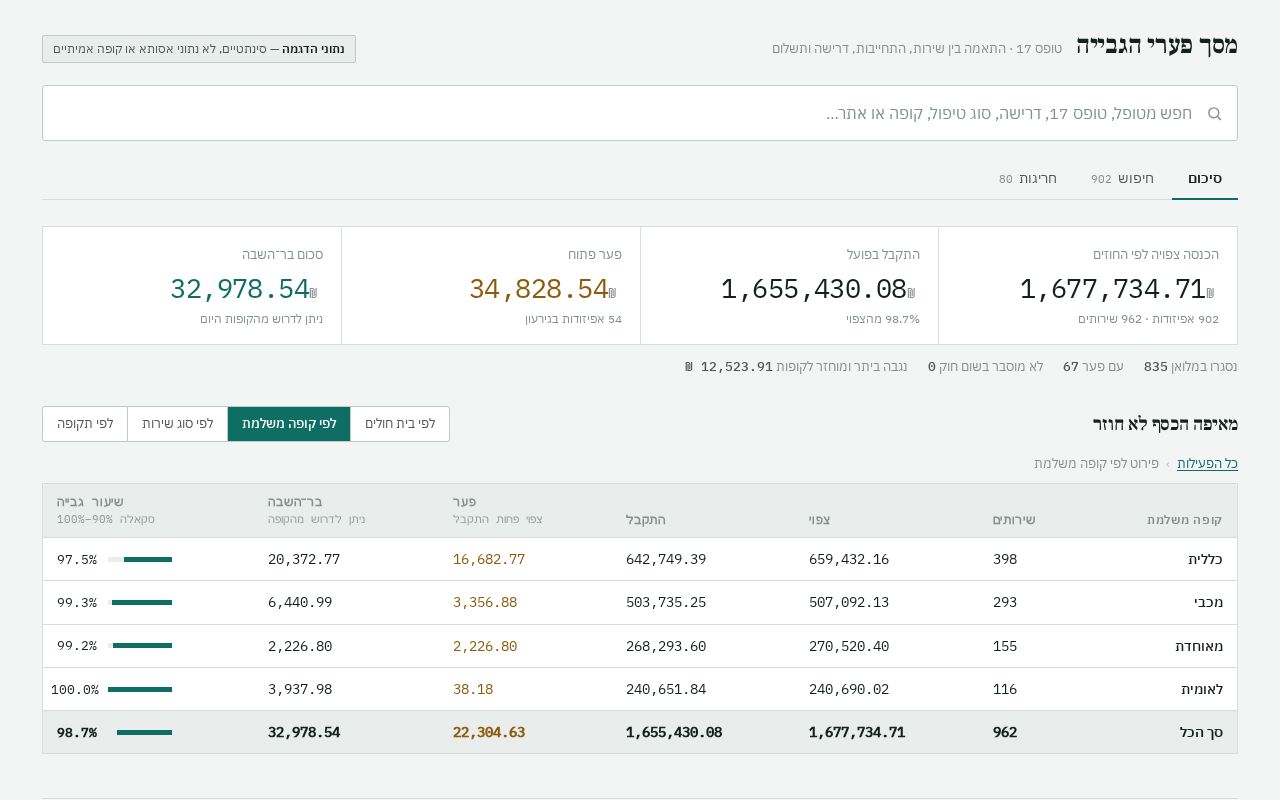This screenshot has height=800, width=1280.
Task: Click the gap value 16,682.77
Action: 489,559
